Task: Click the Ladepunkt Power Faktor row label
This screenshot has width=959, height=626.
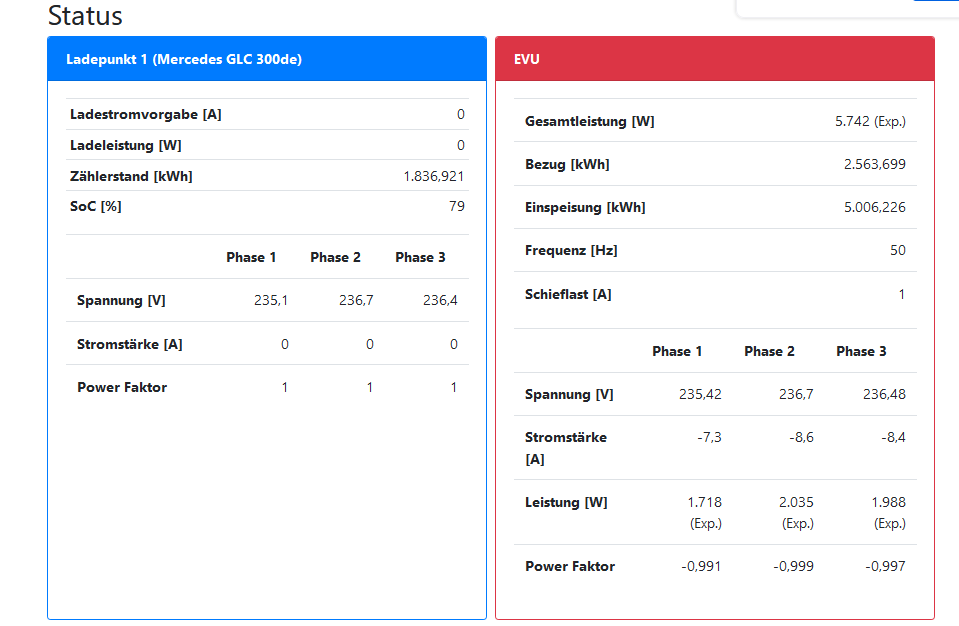Action: (x=122, y=387)
